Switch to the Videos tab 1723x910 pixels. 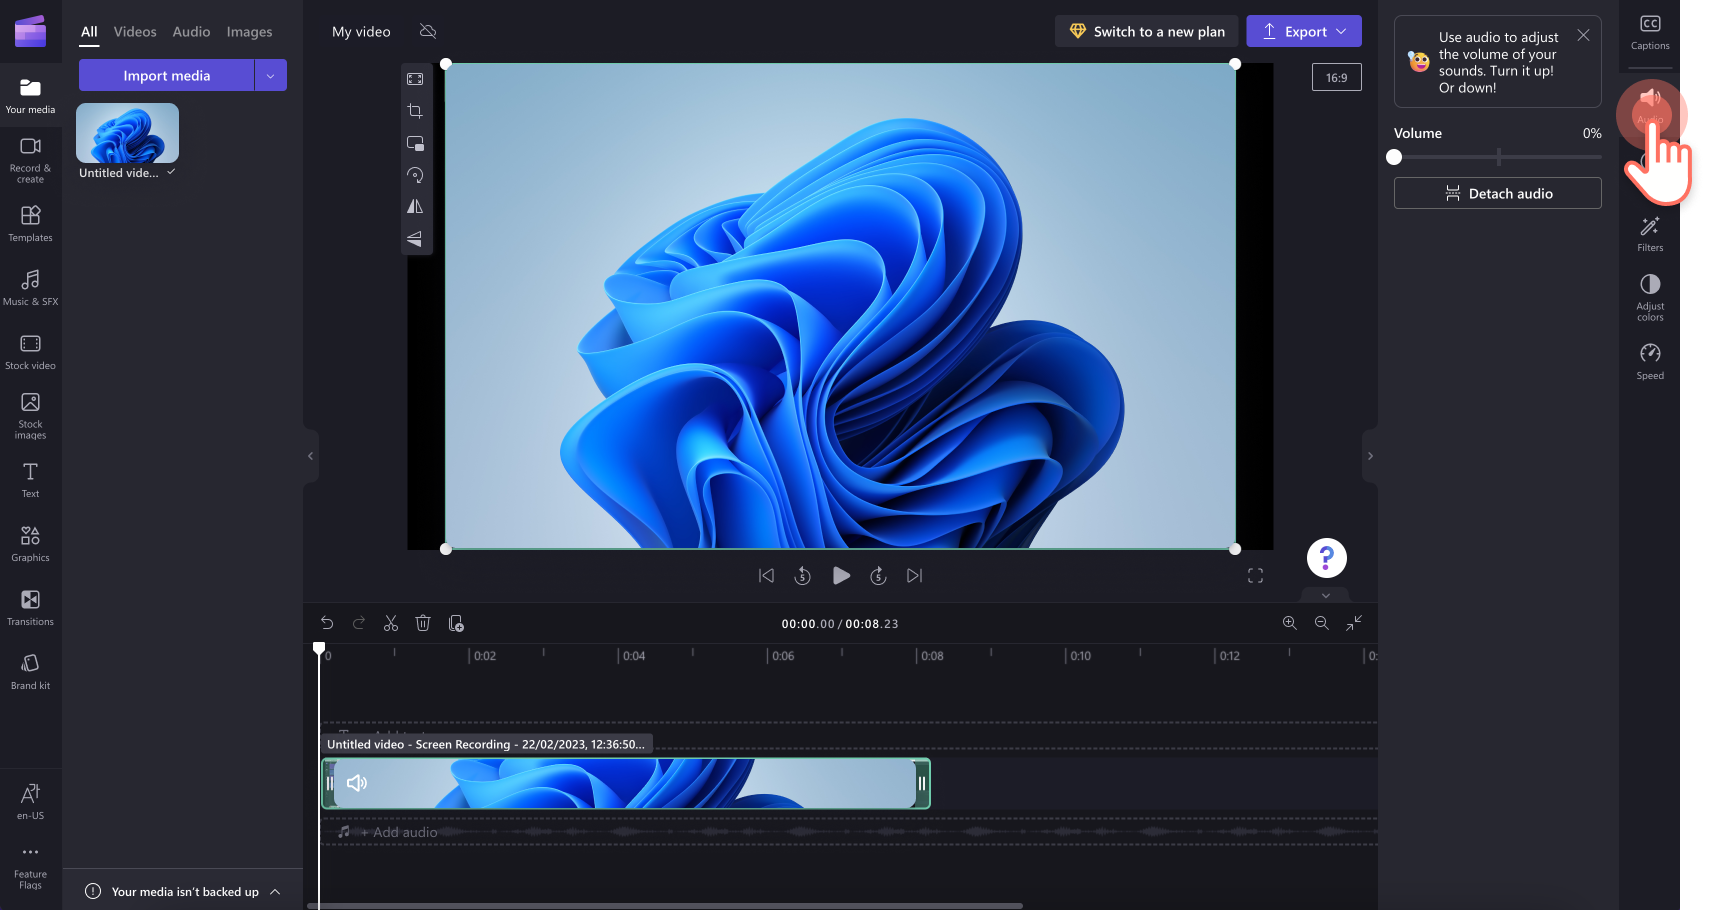[x=135, y=32]
